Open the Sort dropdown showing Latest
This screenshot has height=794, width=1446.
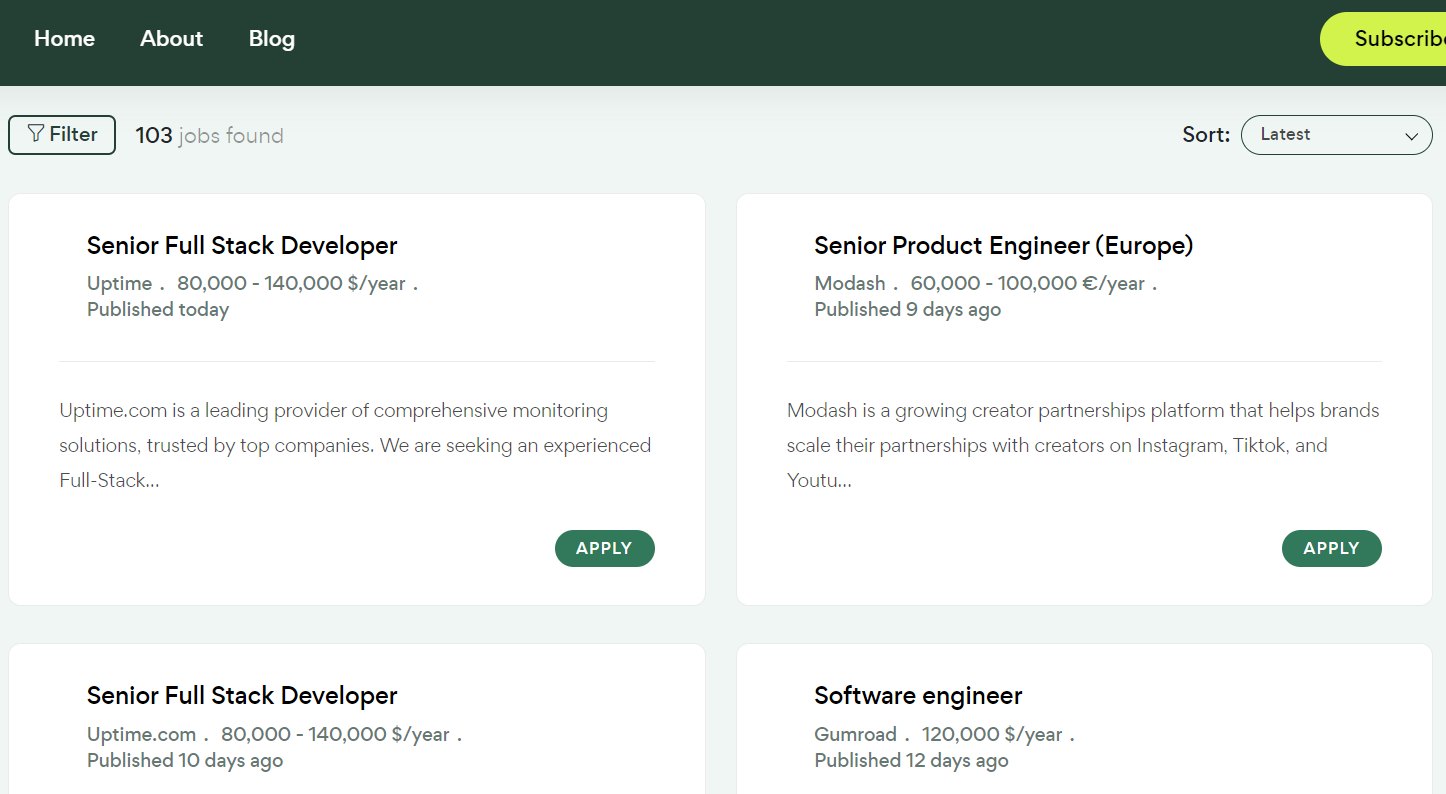point(1336,135)
